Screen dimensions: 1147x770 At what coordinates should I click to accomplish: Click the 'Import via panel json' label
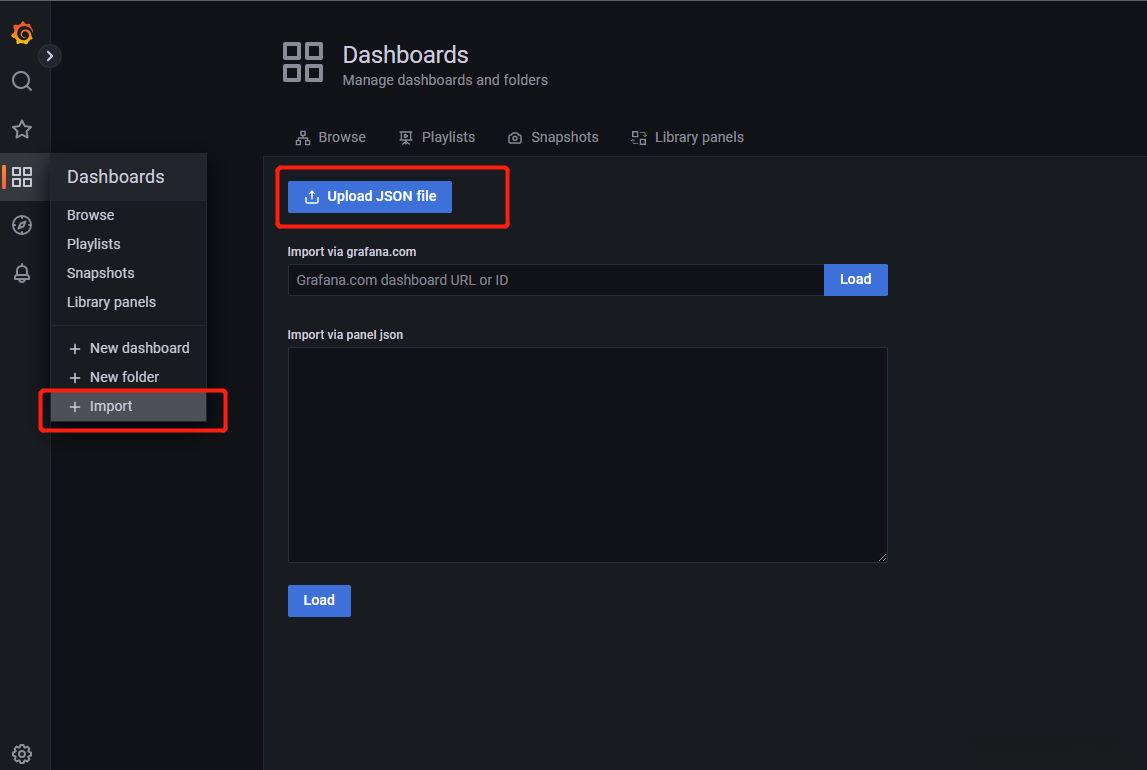coord(345,335)
